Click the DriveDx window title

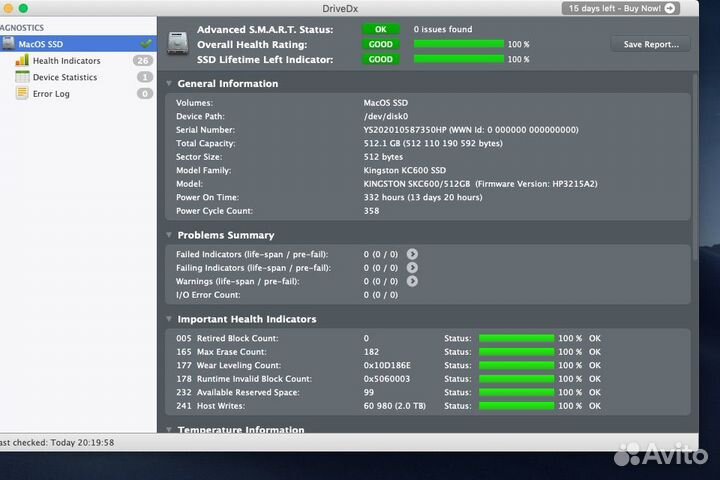tap(340, 9)
